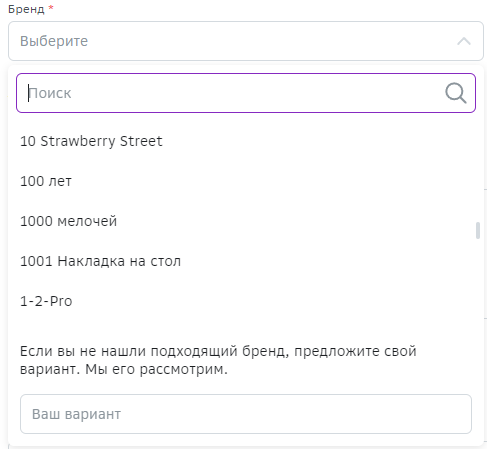The image size is (487, 449).
Task: Click the Поиск placeholder text
Action: pos(50,93)
